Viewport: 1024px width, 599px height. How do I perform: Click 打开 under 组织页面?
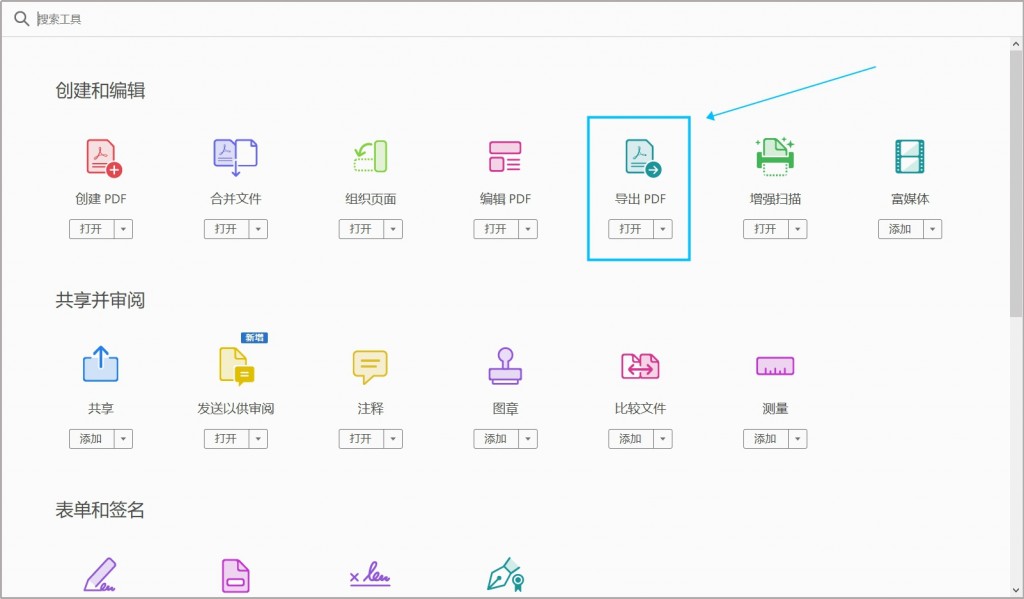pyautogui.click(x=360, y=229)
